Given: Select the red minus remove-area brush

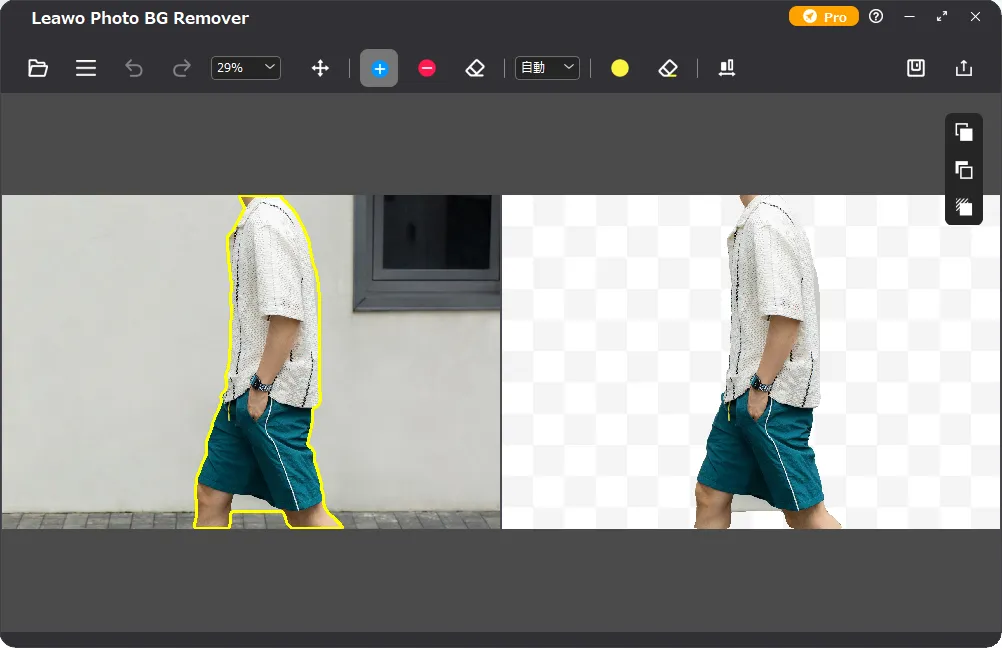Looking at the screenshot, I should pos(427,68).
